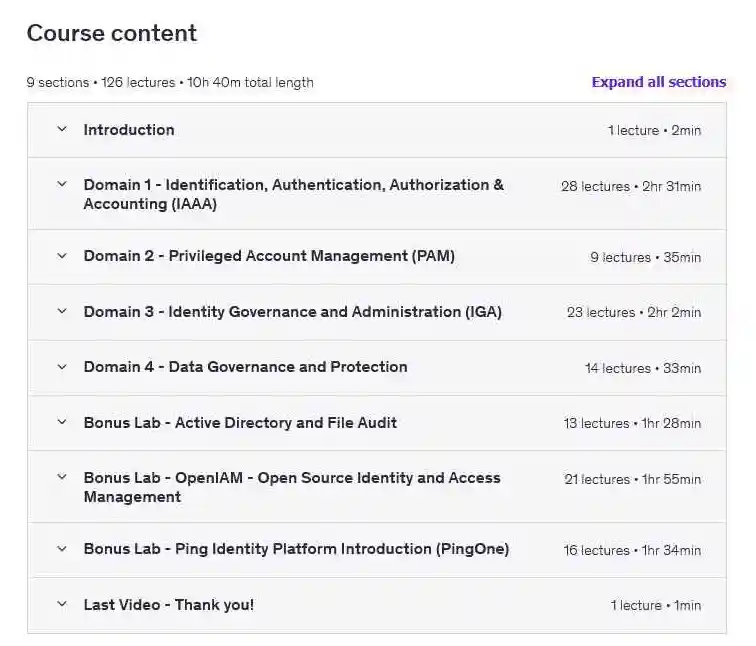Expand Domain 2 - Privileged Account Management title
756x646 pixels.
269,256
